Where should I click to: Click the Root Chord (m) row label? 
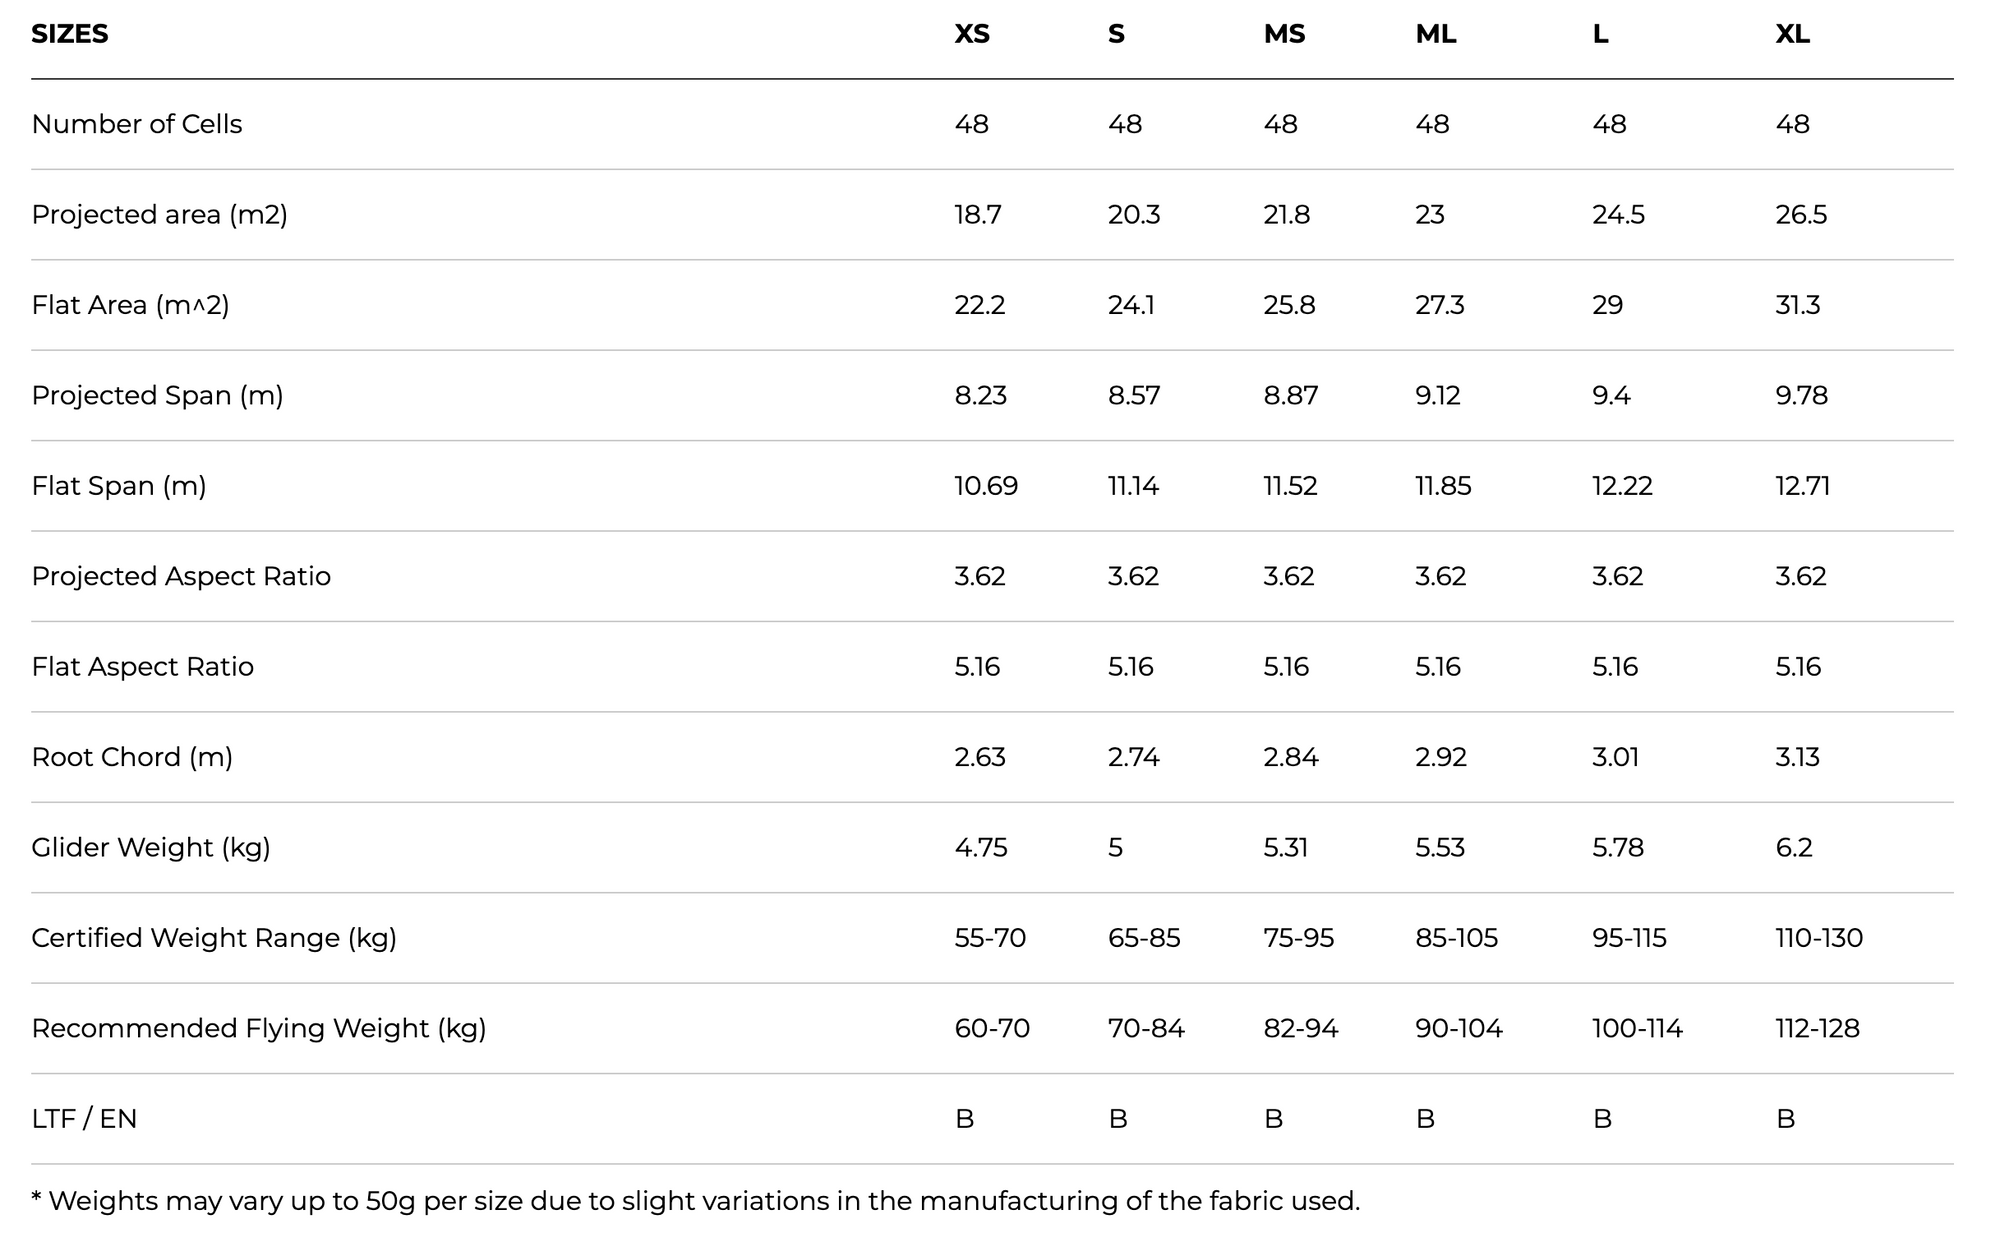[132, 757]
